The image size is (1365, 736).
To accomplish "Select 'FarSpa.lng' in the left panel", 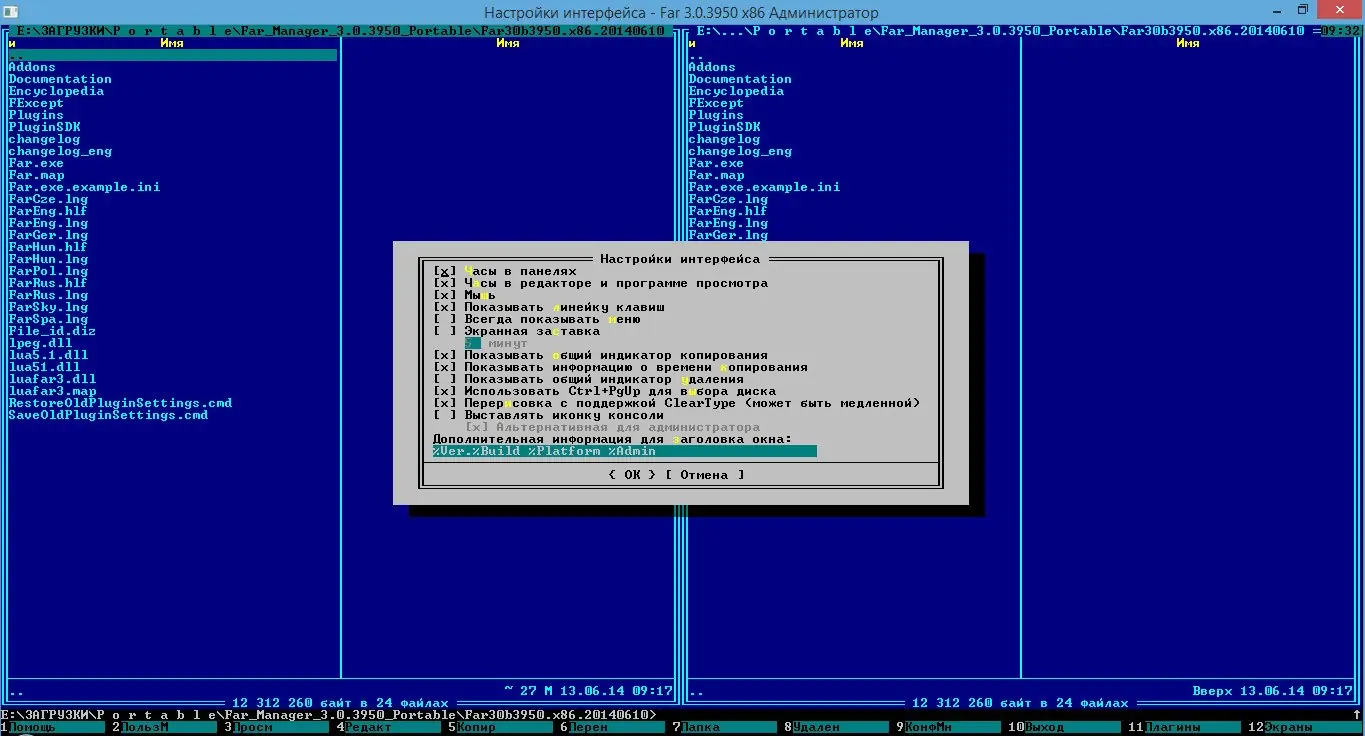I will pyautogui.click(x=48, y=319).
